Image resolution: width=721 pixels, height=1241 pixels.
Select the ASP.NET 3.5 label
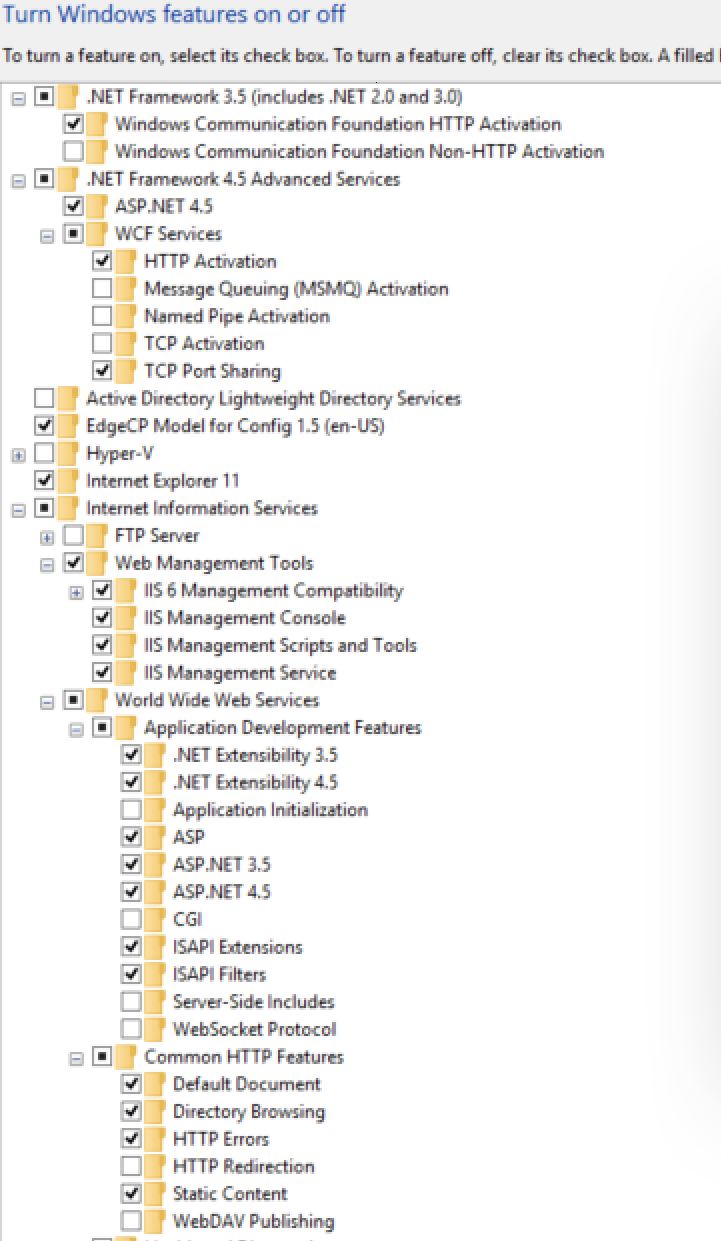click(x=221, y=864)
